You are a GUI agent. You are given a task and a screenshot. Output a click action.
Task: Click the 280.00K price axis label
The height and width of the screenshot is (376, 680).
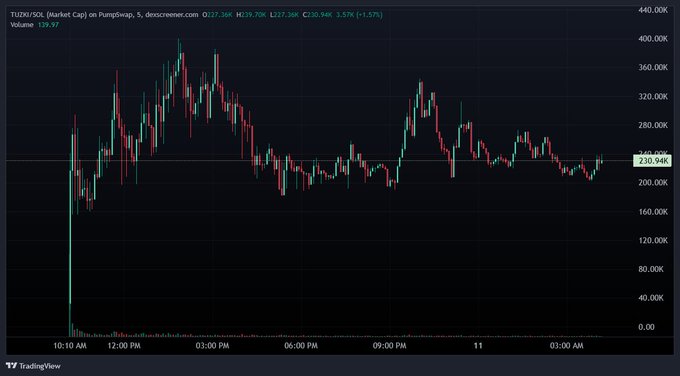pos(653,125)
